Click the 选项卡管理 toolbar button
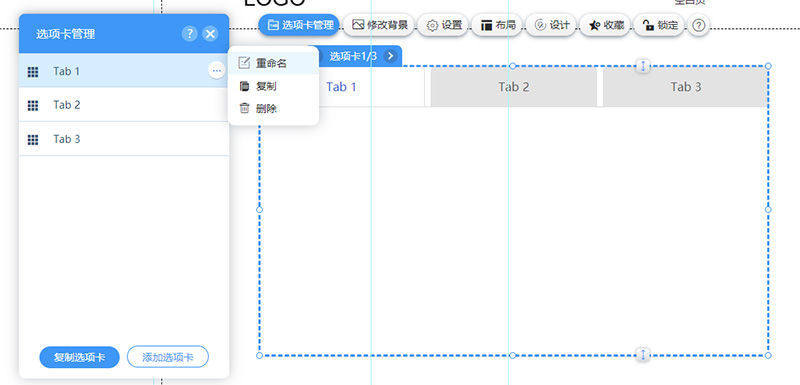The image size is (800, 385). pos(299,25)
